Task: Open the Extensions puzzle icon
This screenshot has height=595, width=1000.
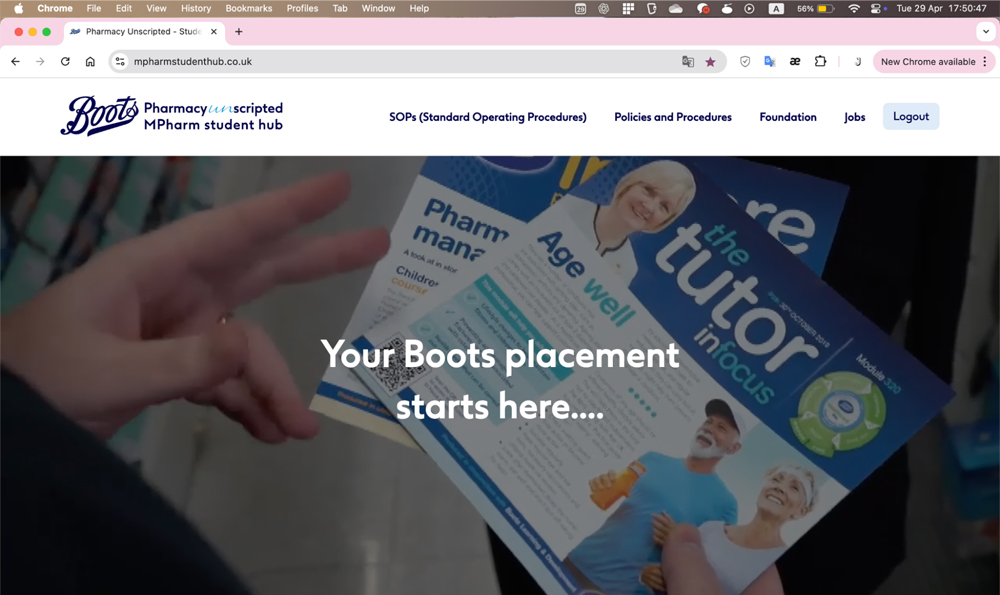Action: point(820,62)
